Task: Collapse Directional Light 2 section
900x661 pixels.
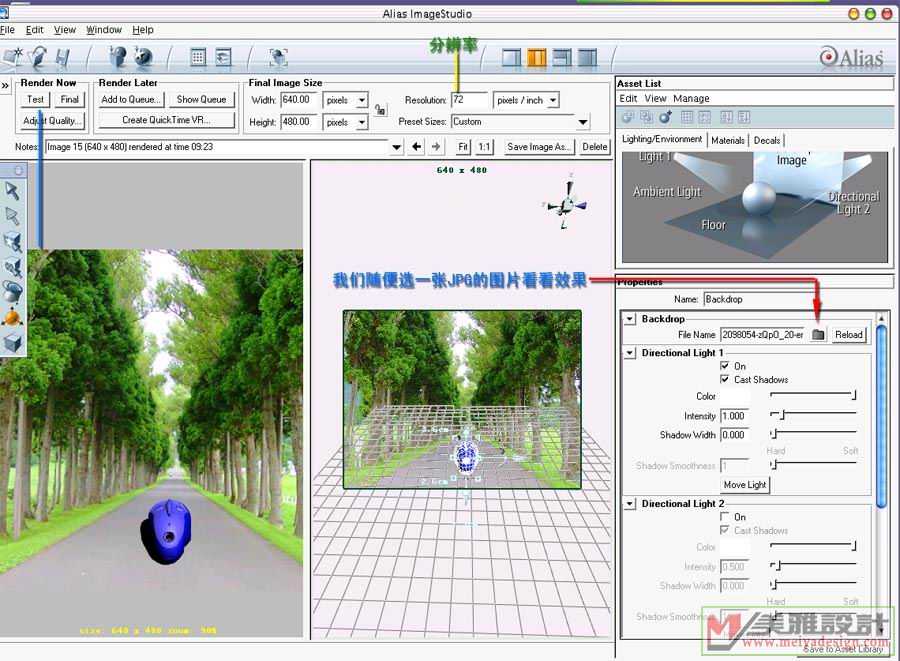Action: [630, 504]
